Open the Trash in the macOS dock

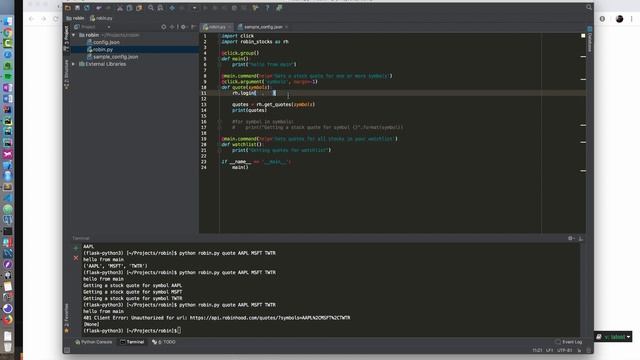click(x=7, y=347)
